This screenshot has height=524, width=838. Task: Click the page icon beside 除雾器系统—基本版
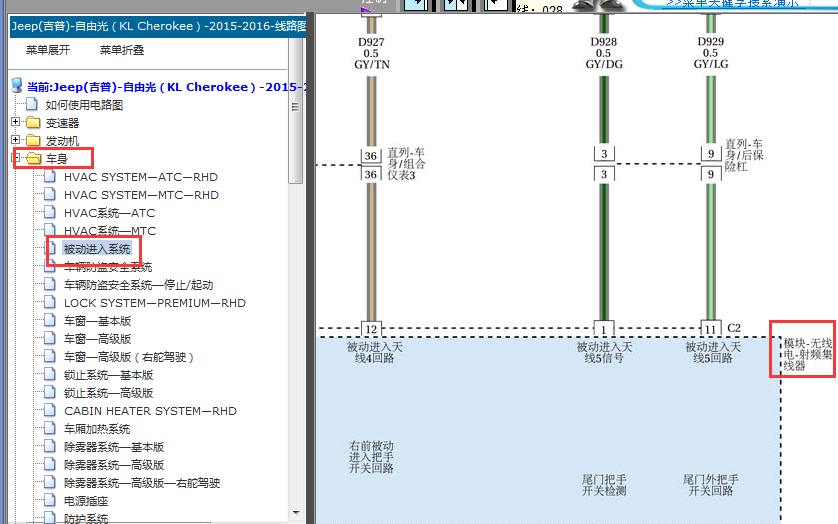point(50,446)
